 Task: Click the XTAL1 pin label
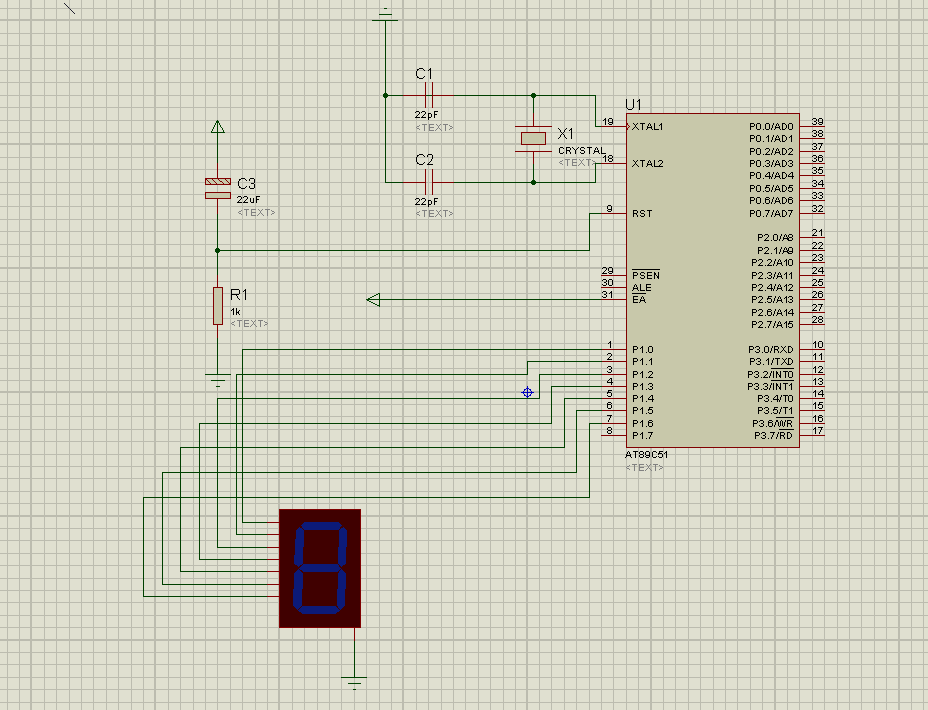[647, 127]
